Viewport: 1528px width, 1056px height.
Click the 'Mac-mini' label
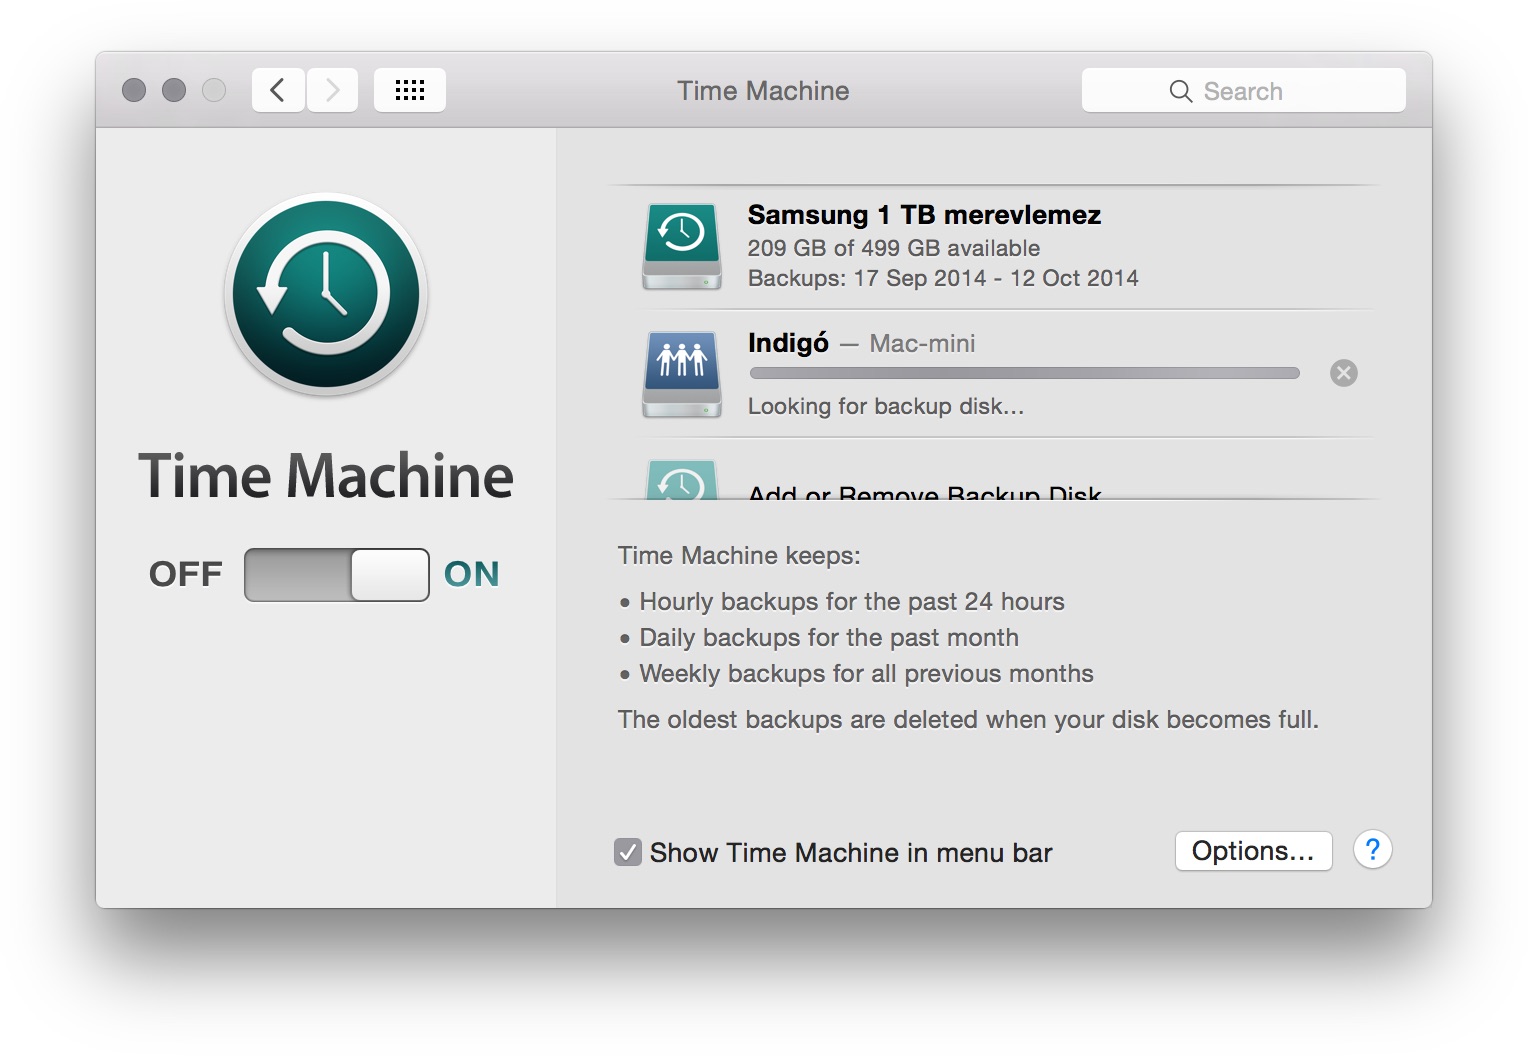pos(922,344)
